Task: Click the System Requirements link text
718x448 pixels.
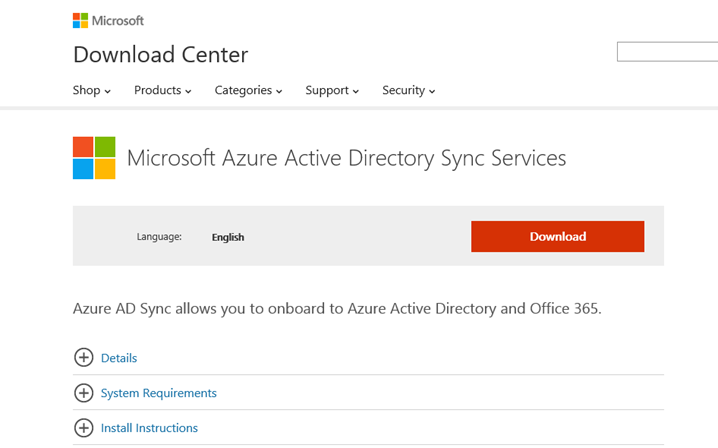Action: 159,393
